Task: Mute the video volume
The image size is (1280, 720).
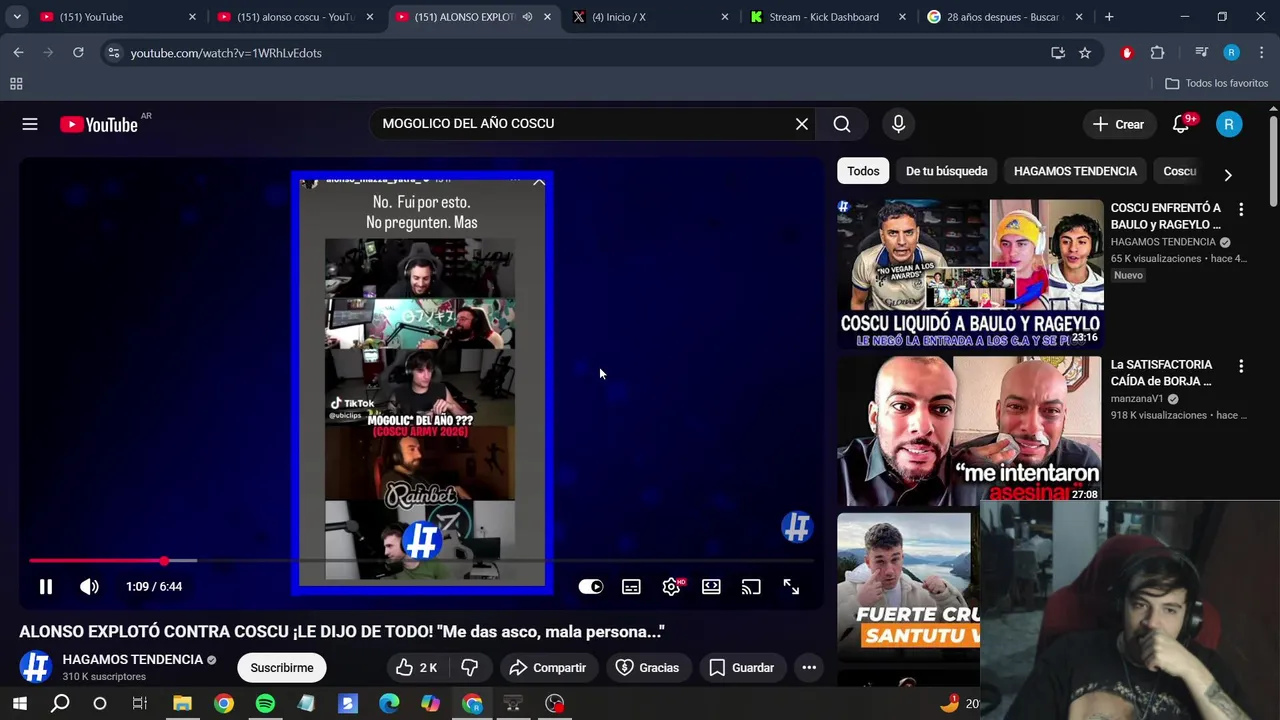Action: (x=89, y=587)
